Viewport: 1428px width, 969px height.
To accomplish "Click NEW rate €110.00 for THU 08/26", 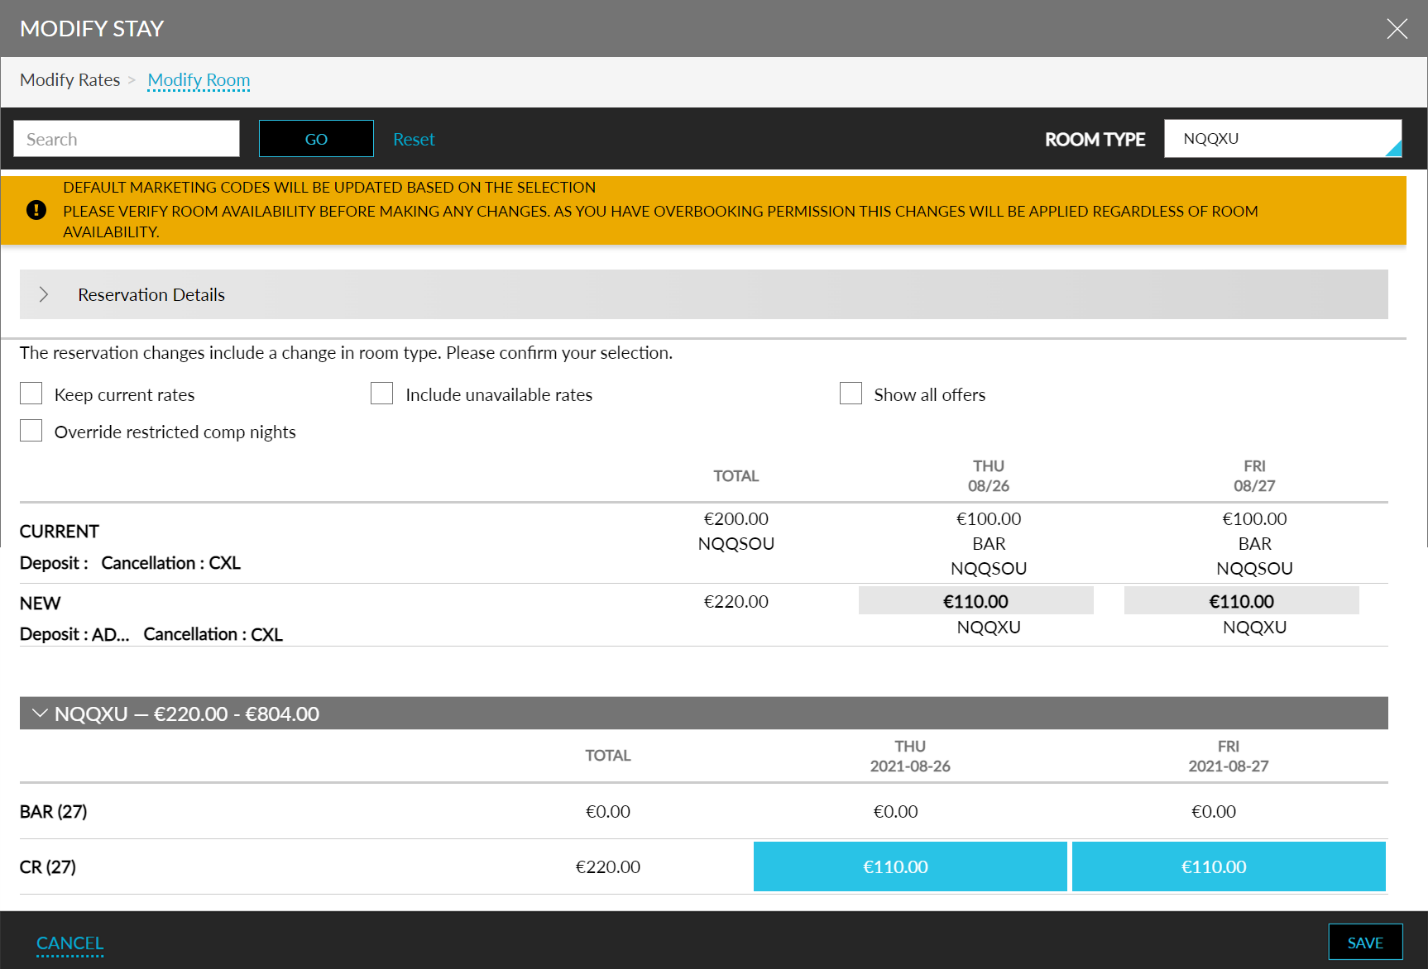I will [976, 601].
